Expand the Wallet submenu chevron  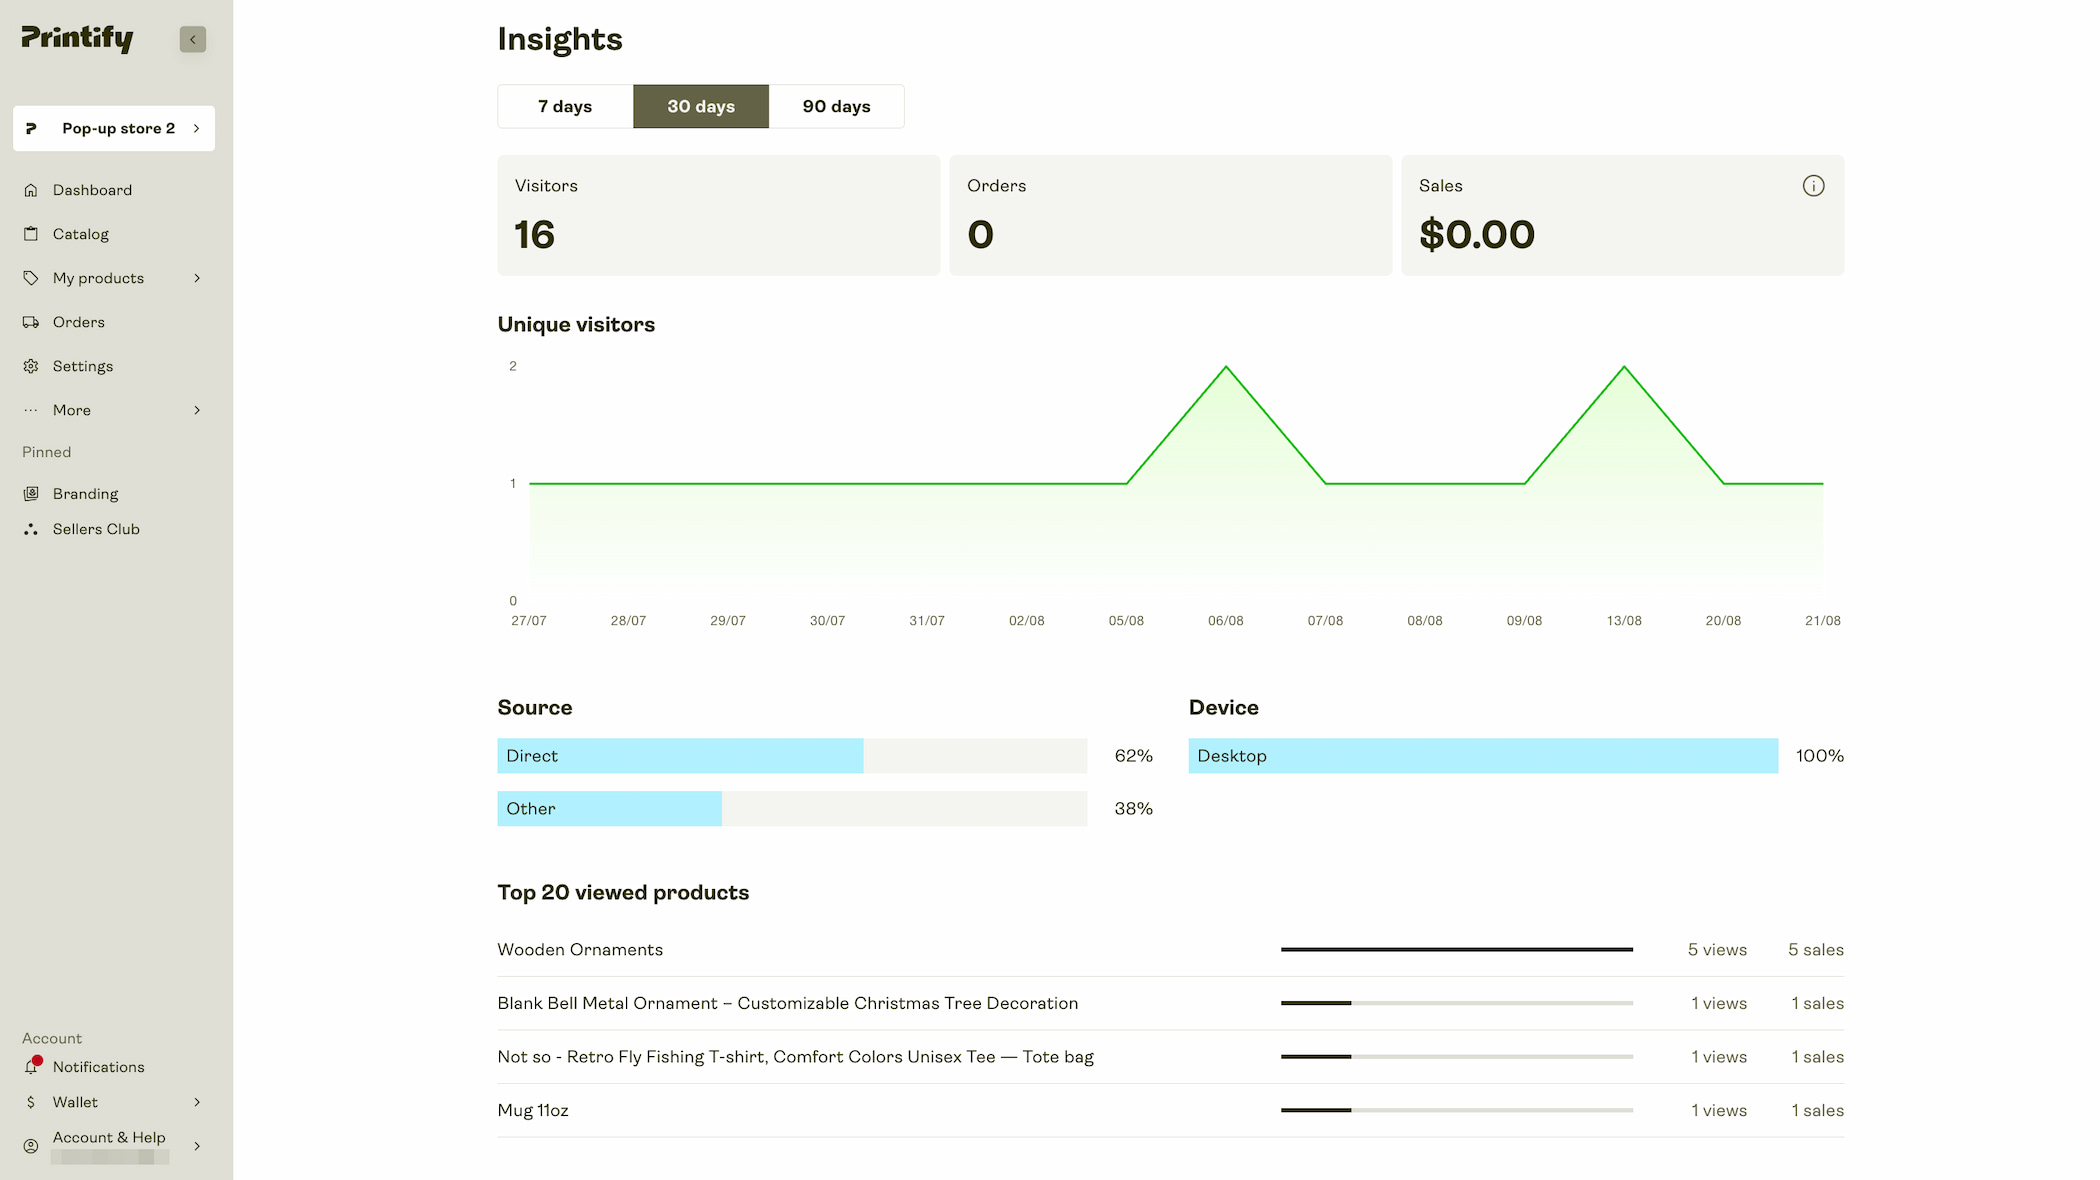(x=197, y=1102)
